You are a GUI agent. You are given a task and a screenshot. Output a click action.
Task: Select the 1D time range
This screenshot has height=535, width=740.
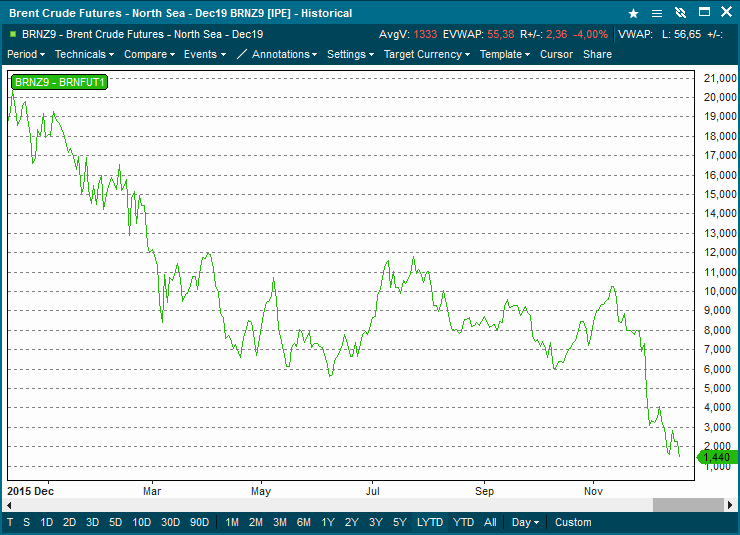pyautogui.click(x=46, y=522)
